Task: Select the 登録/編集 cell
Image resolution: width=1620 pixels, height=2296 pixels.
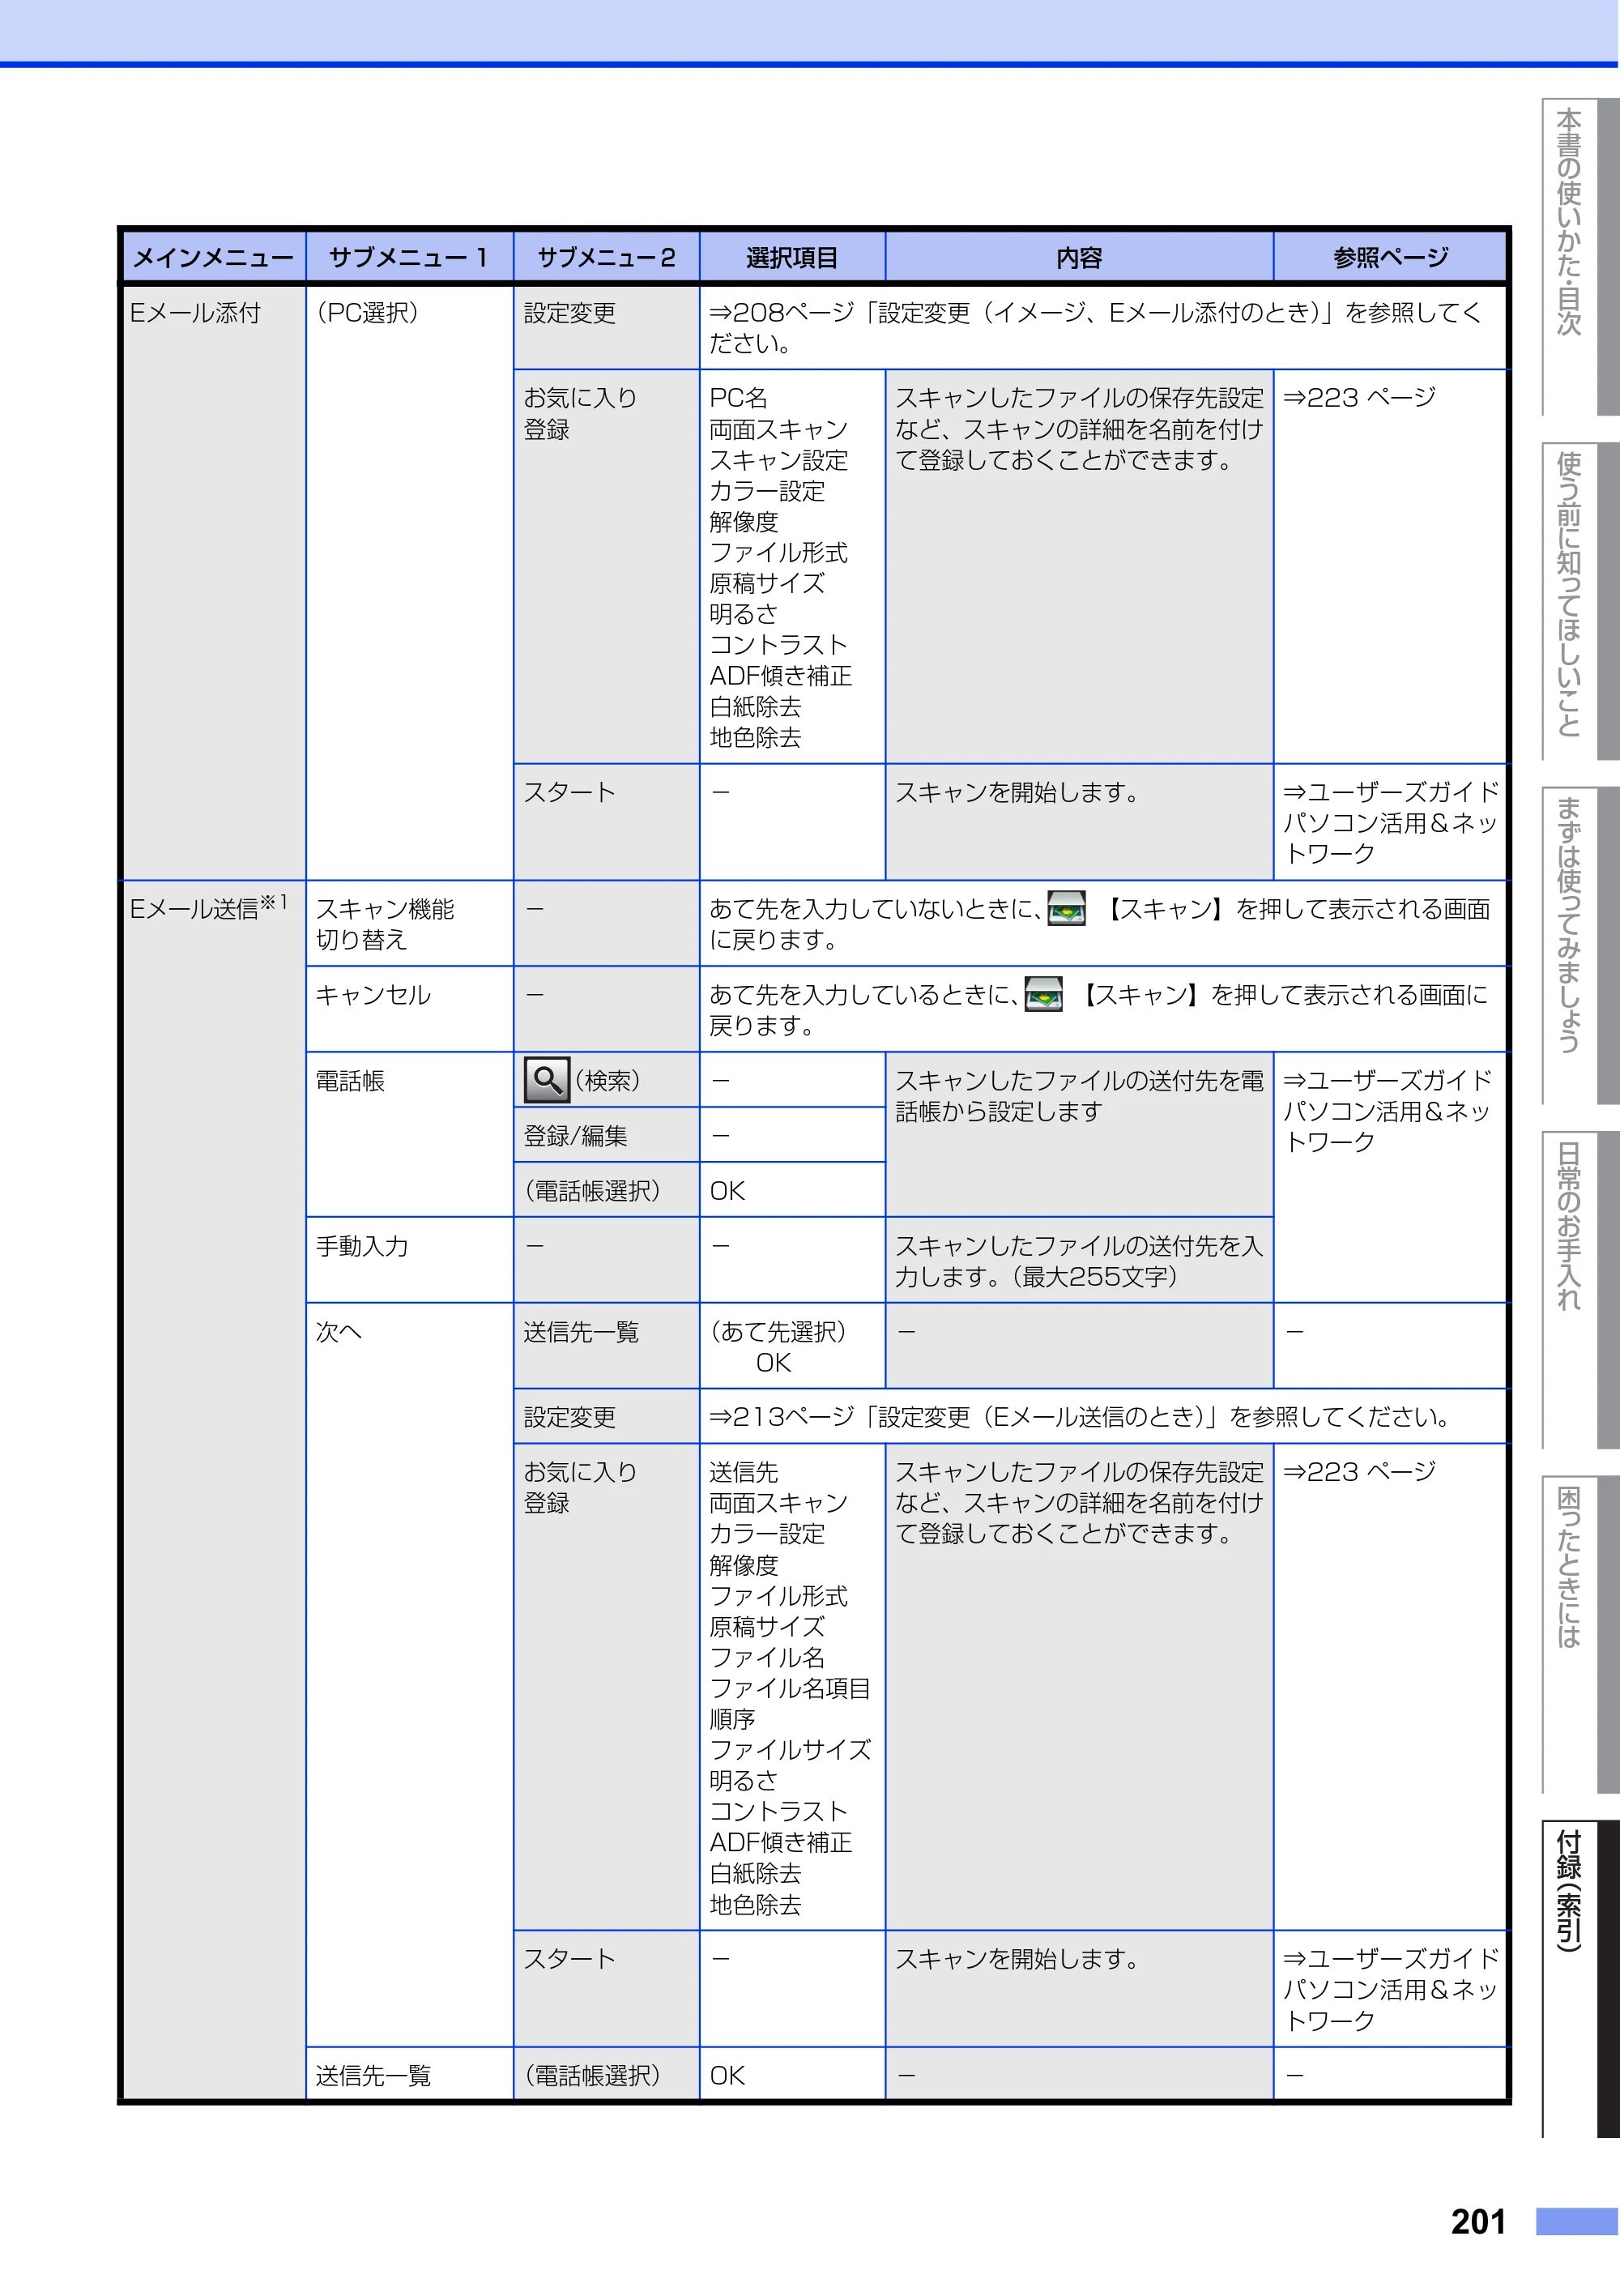Action: point(606,1135)
